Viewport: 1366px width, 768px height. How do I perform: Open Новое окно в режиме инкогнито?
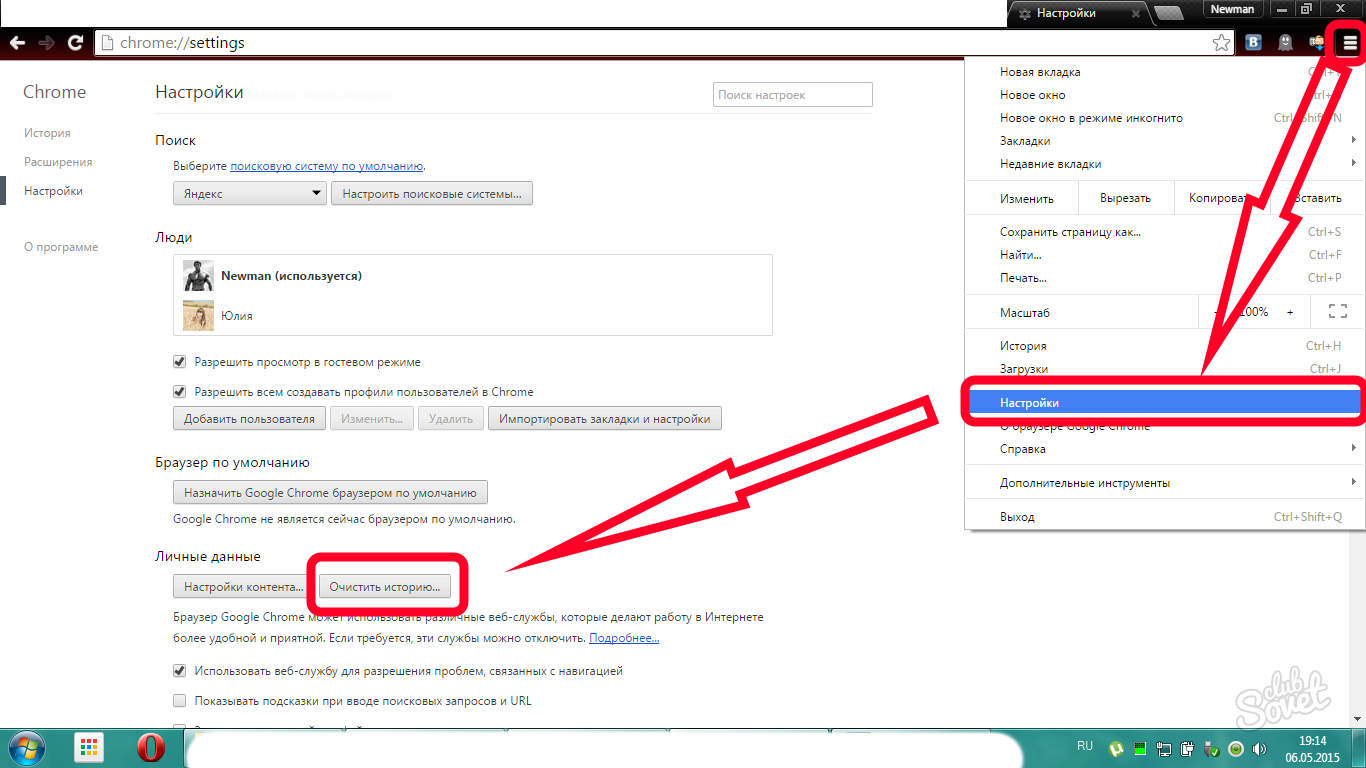point(1164,118)
